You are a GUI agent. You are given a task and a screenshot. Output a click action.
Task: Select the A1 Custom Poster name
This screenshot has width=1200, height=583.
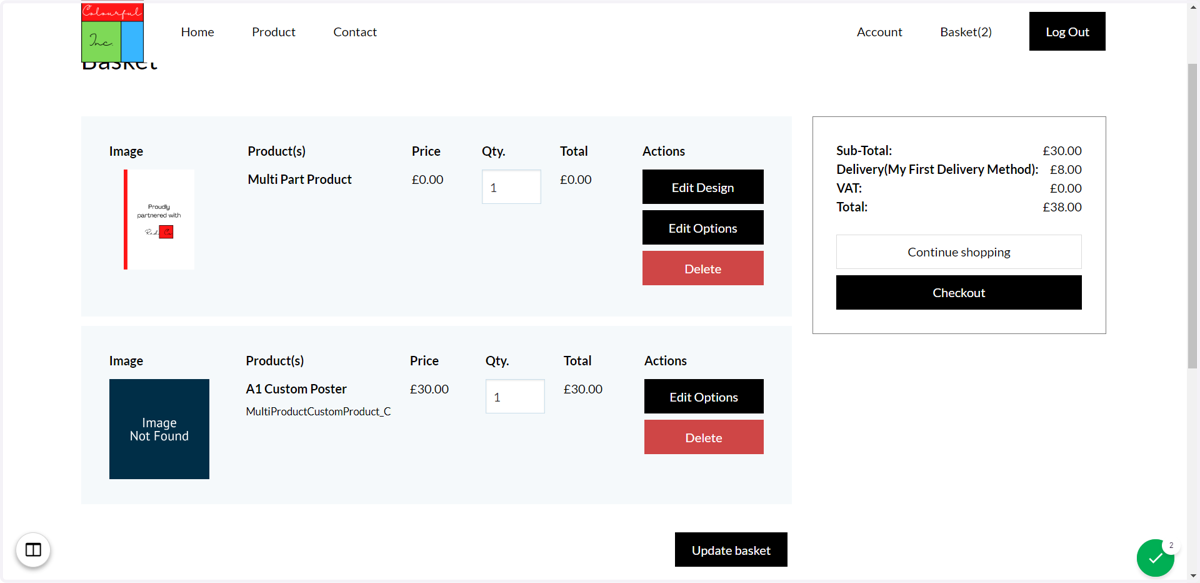(x=296, y=389)
